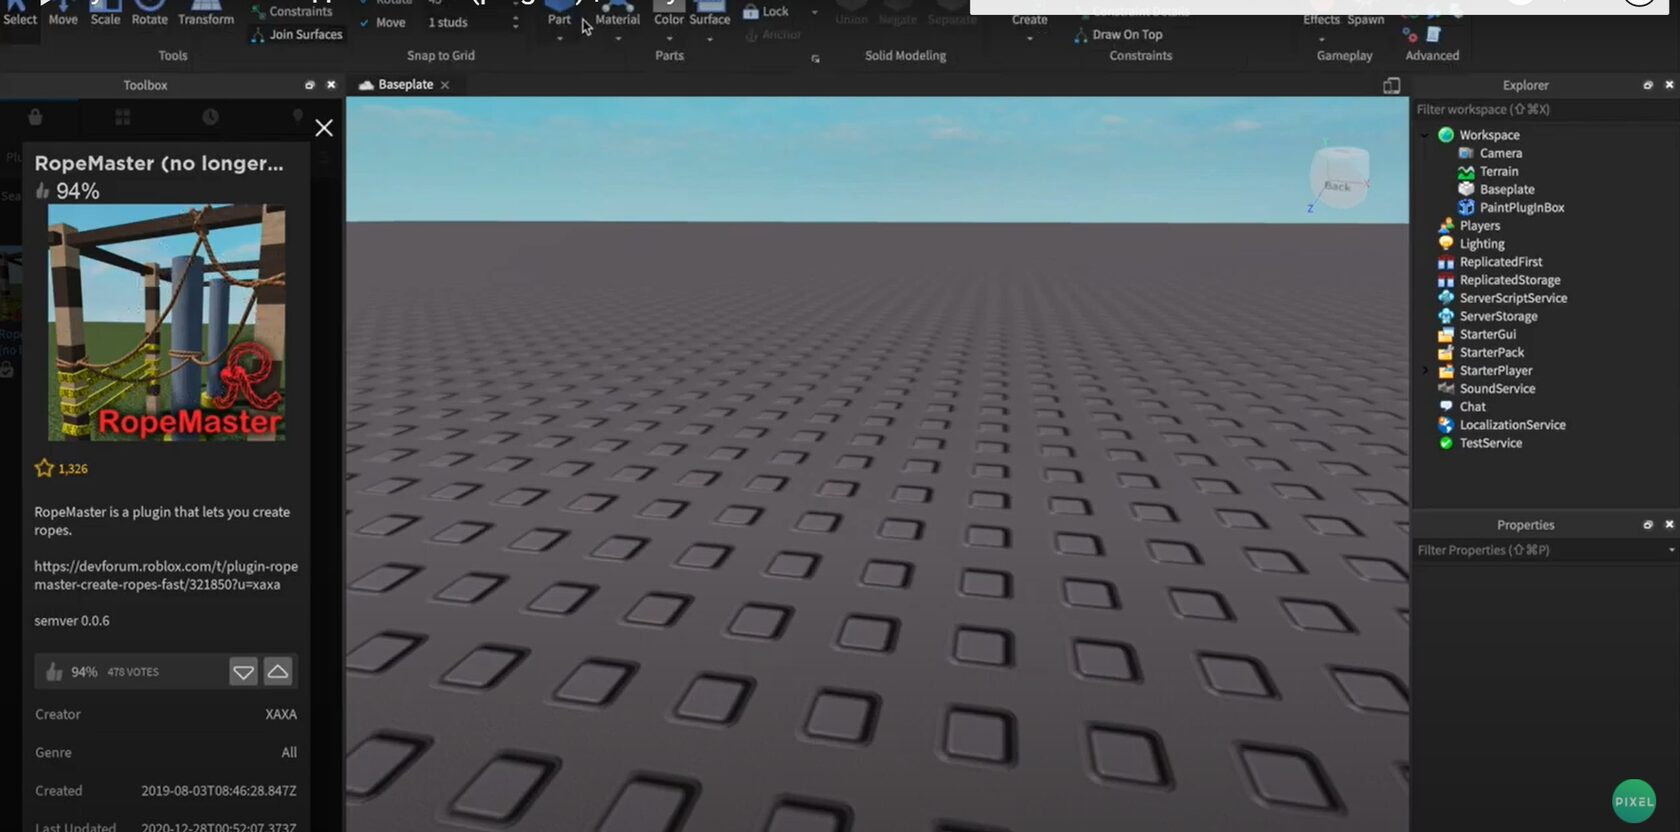Downvote the RopeMaster plugin
1680x832 pixels.
243,672
